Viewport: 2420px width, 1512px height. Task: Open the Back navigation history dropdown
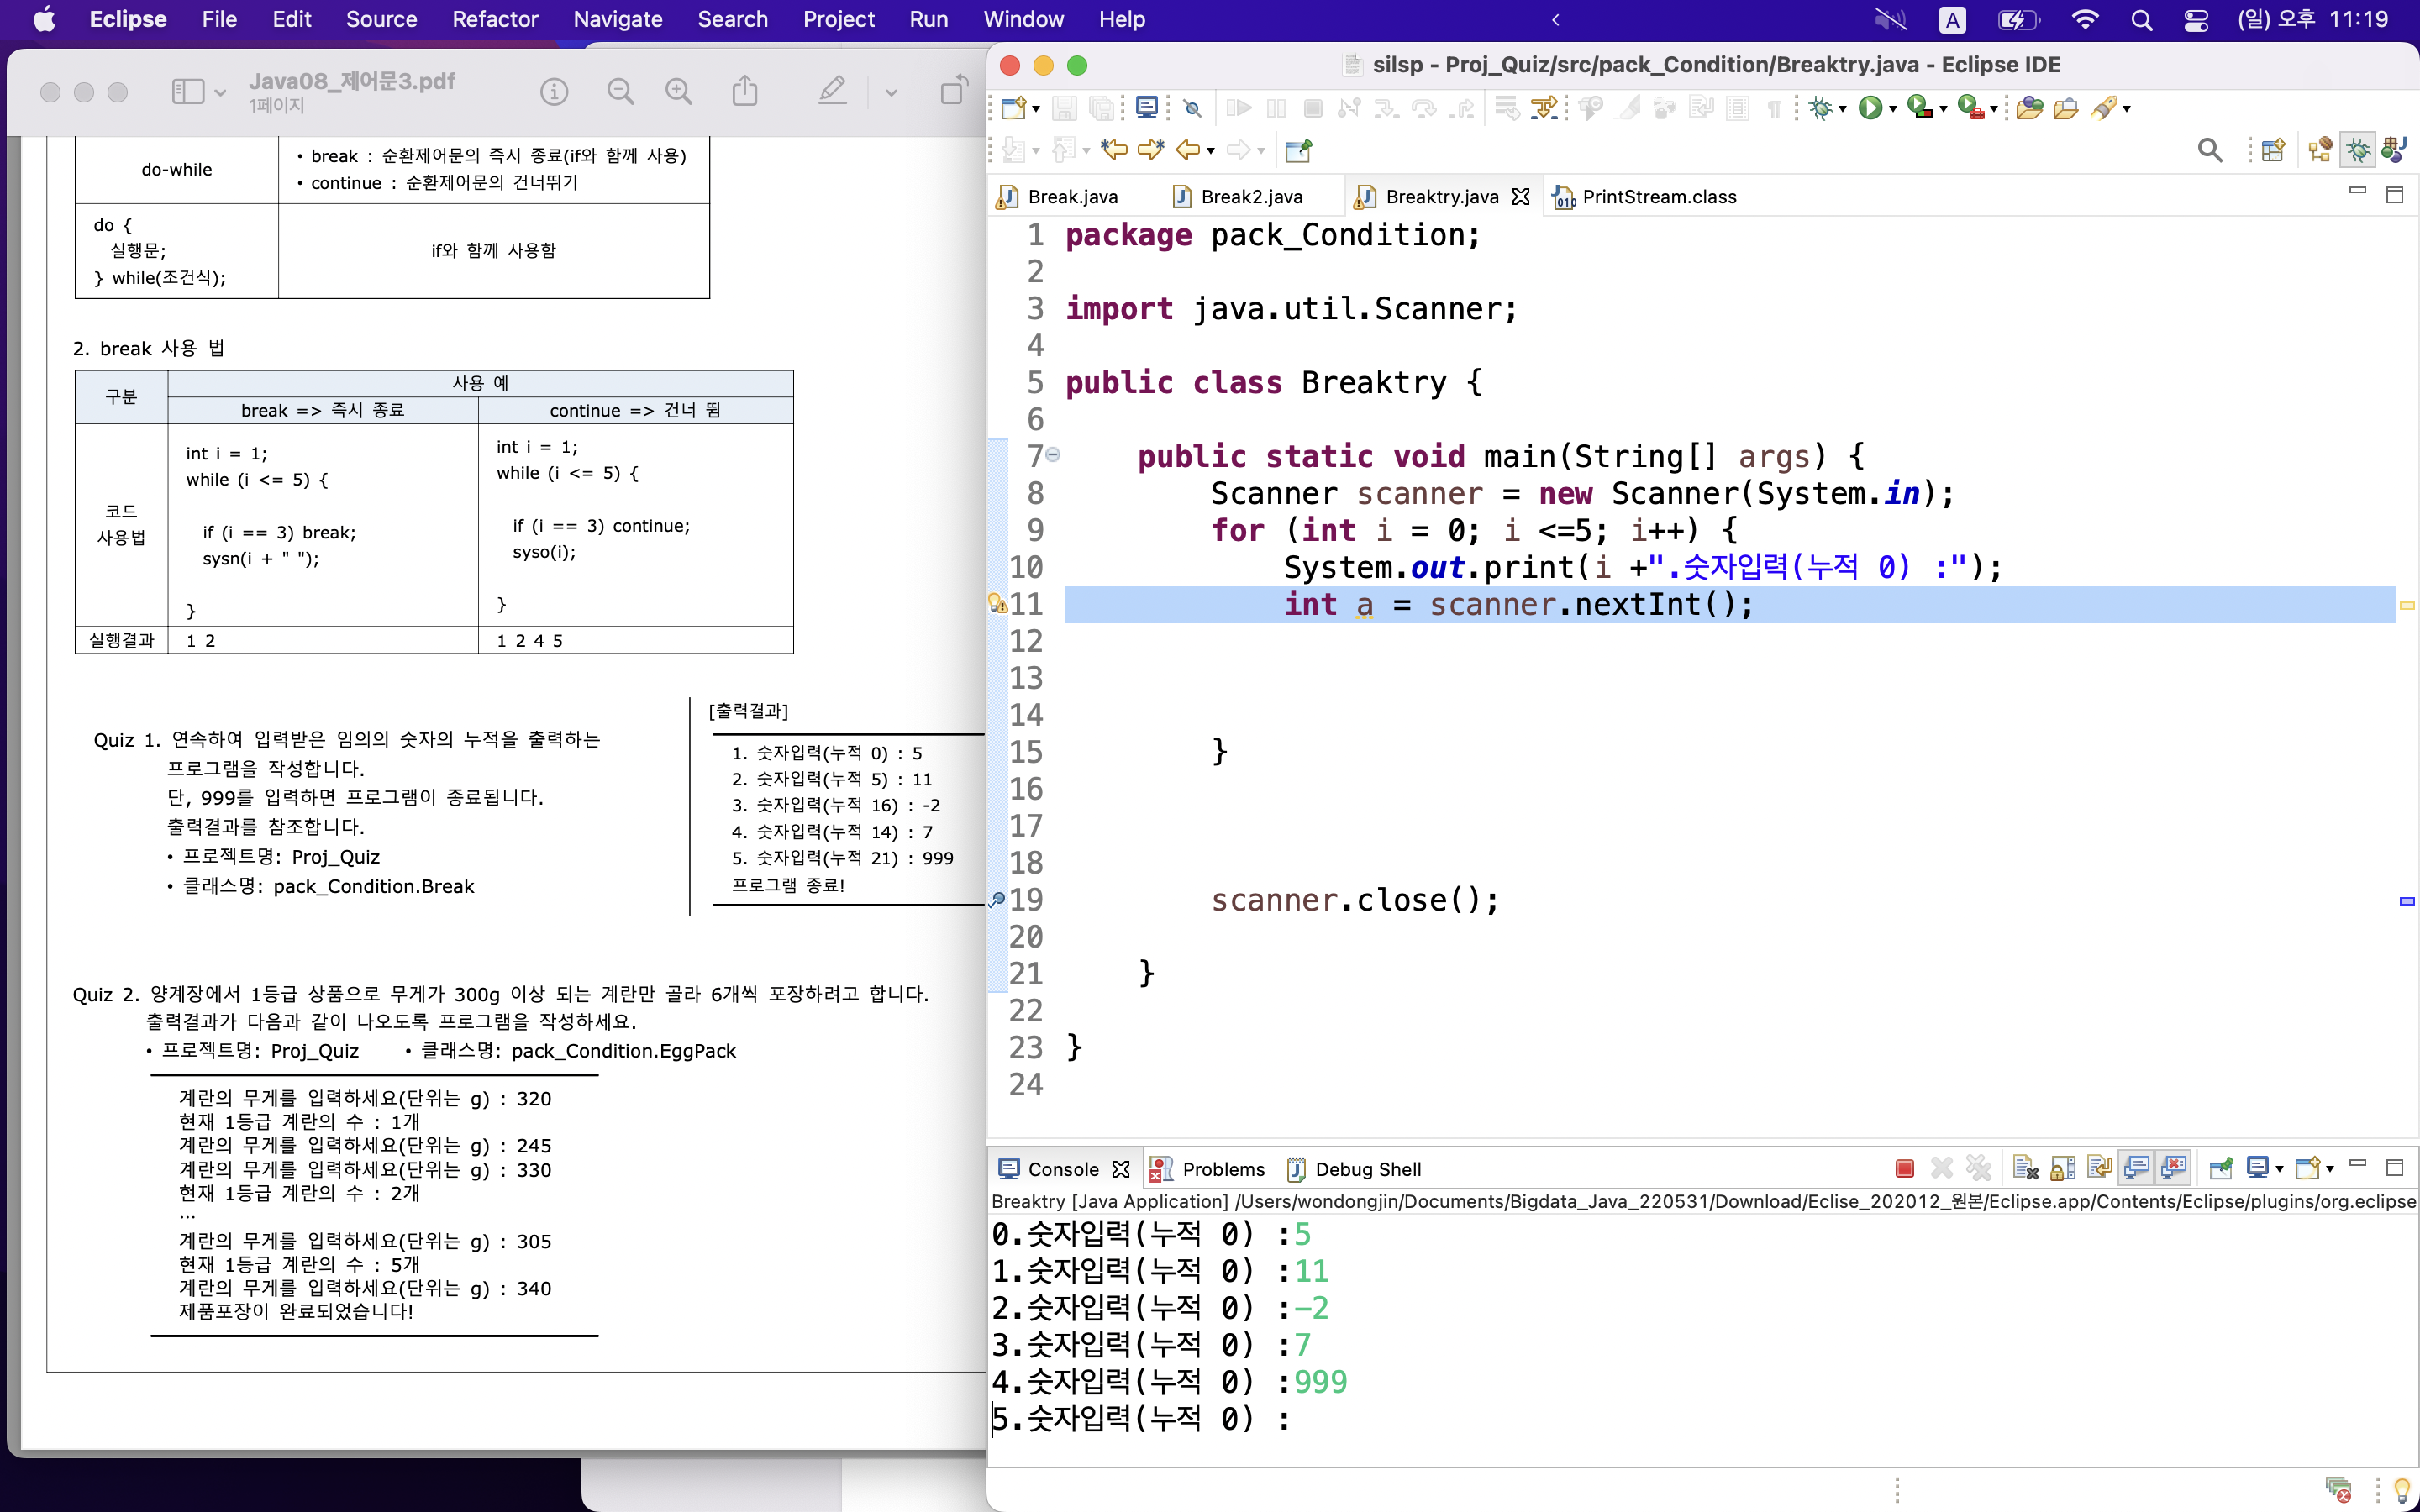[1211, 151]
